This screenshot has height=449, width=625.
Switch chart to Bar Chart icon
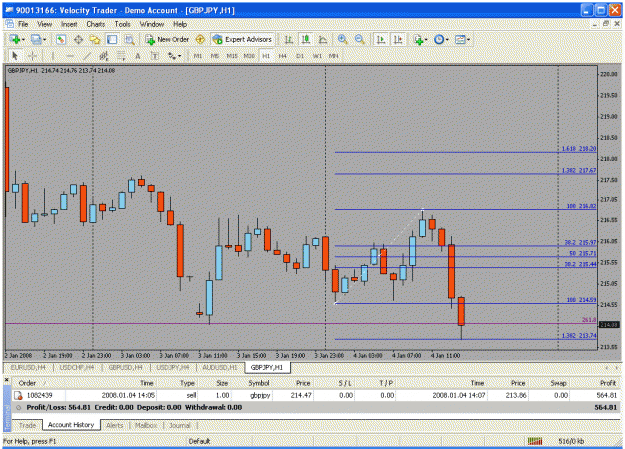click(289, 39)
